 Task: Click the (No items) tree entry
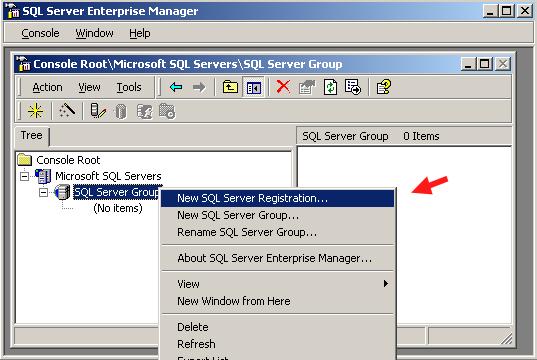point(118,208)
